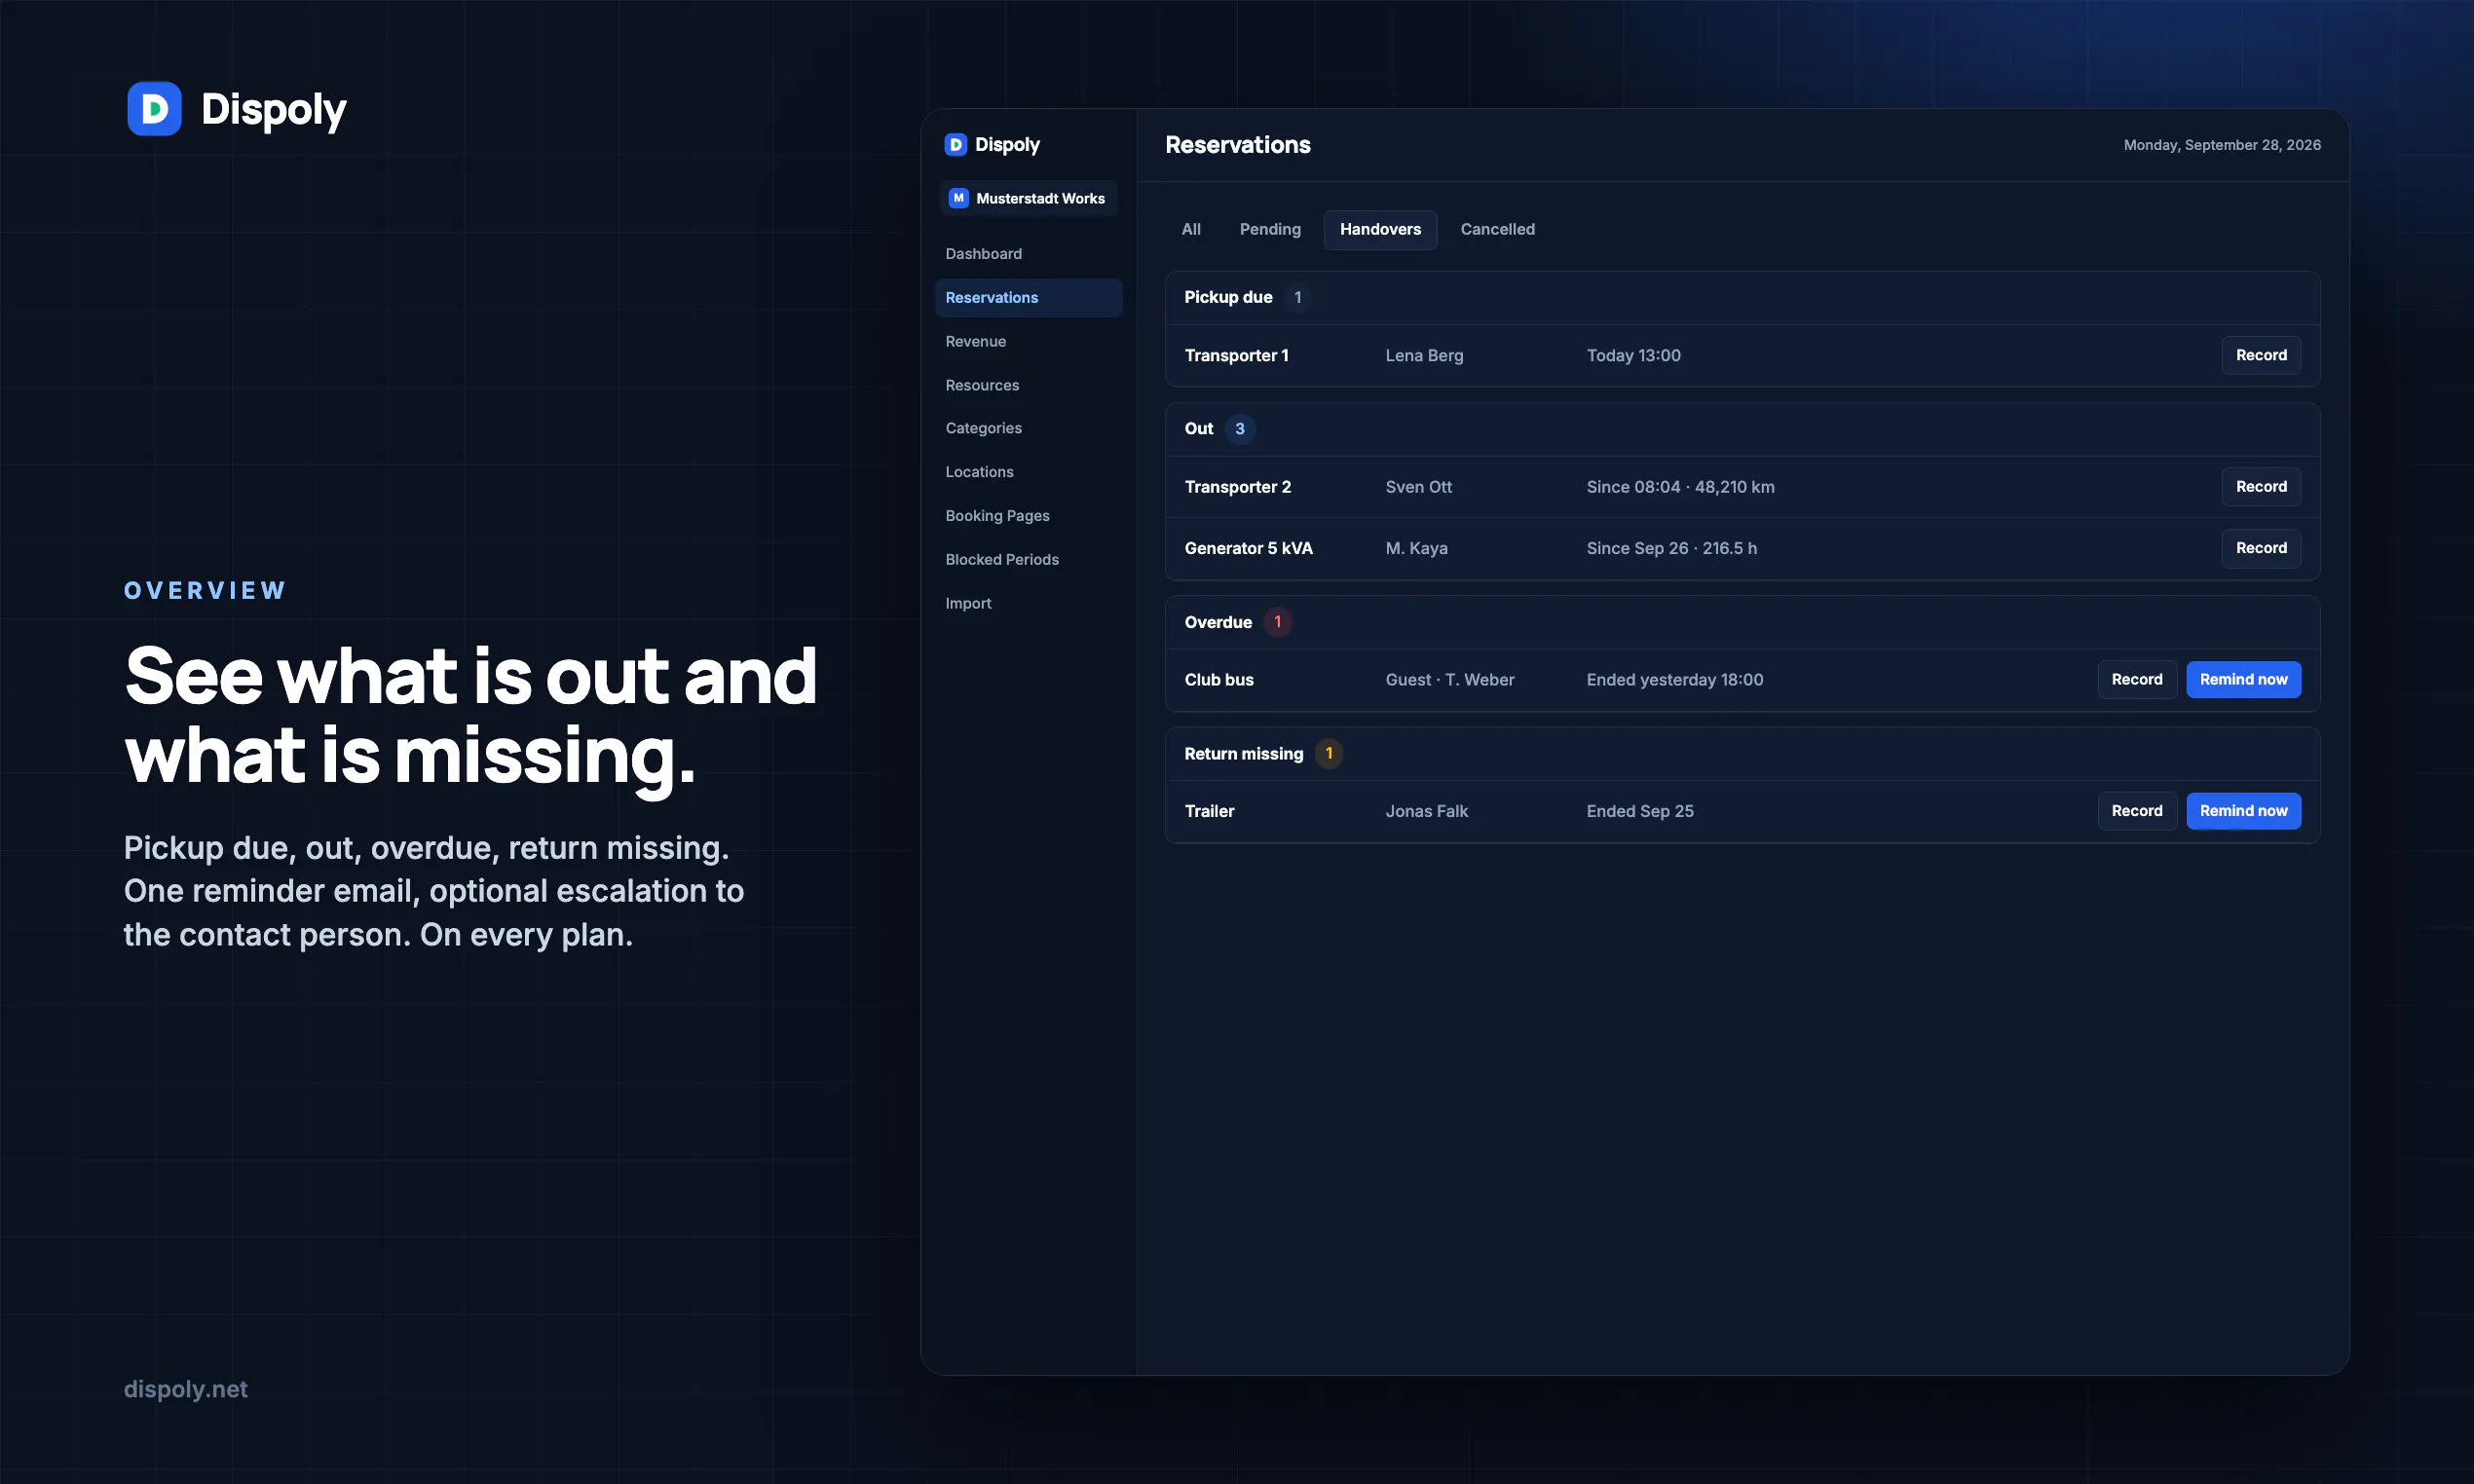Click the date Monday, September 28, 2026
This screenshot has width=2474, height=1484.
(2222, 146)
